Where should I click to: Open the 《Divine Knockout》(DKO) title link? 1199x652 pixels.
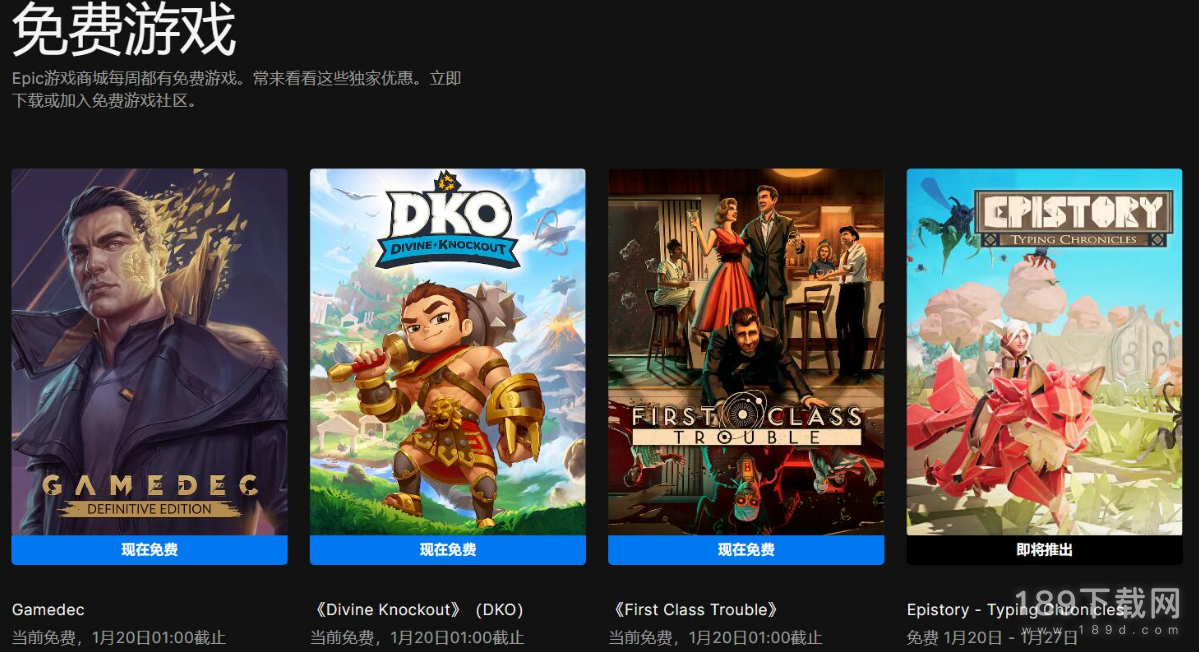[x=417, y=610]
